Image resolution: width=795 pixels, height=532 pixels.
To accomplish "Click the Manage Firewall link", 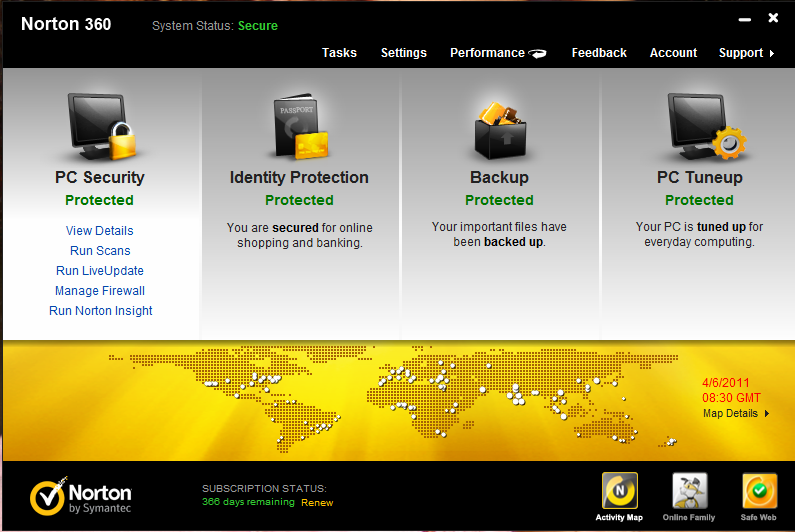I will (x=100, y=291).
